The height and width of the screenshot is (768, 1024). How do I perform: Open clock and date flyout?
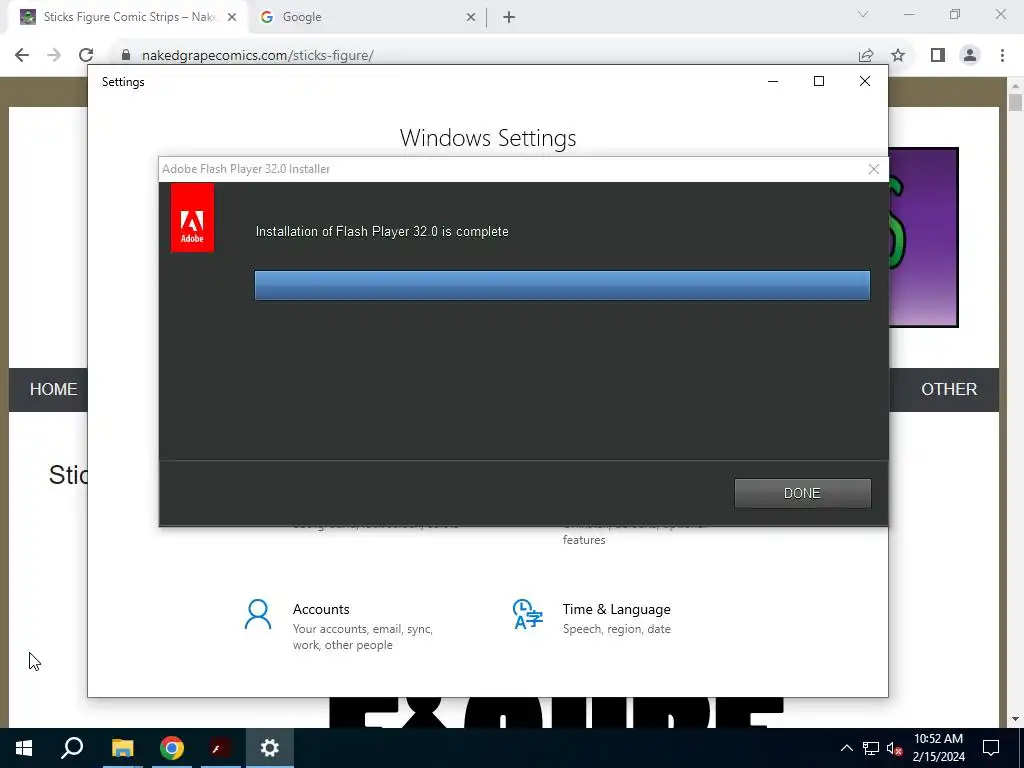[x=938, y=748]
